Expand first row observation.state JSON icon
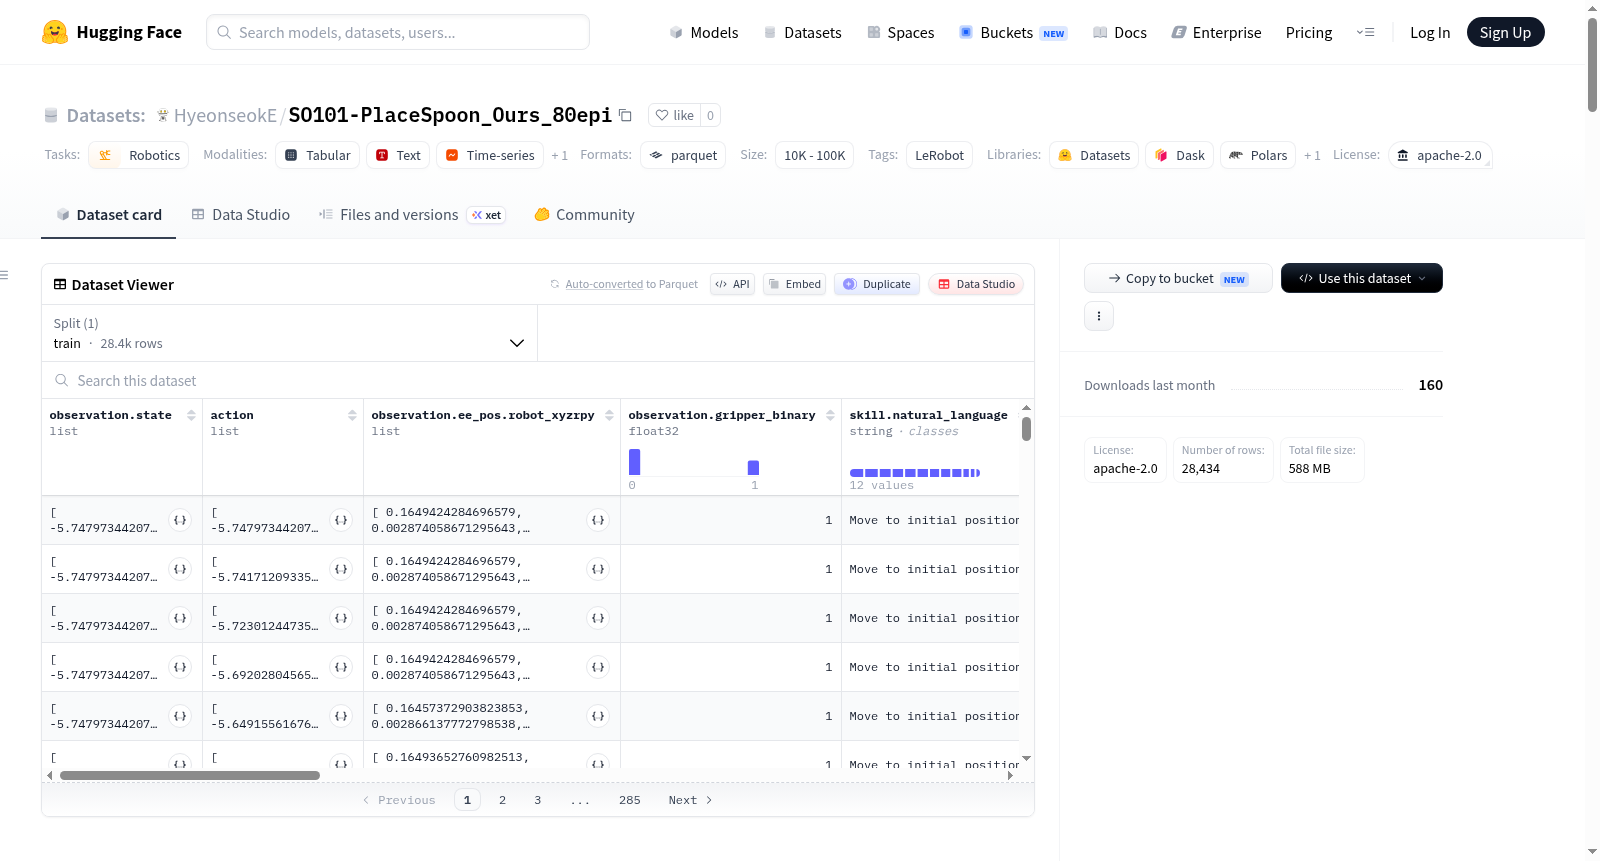The width and height of the screenshot is (1600, 861). [x=180, y=520]
